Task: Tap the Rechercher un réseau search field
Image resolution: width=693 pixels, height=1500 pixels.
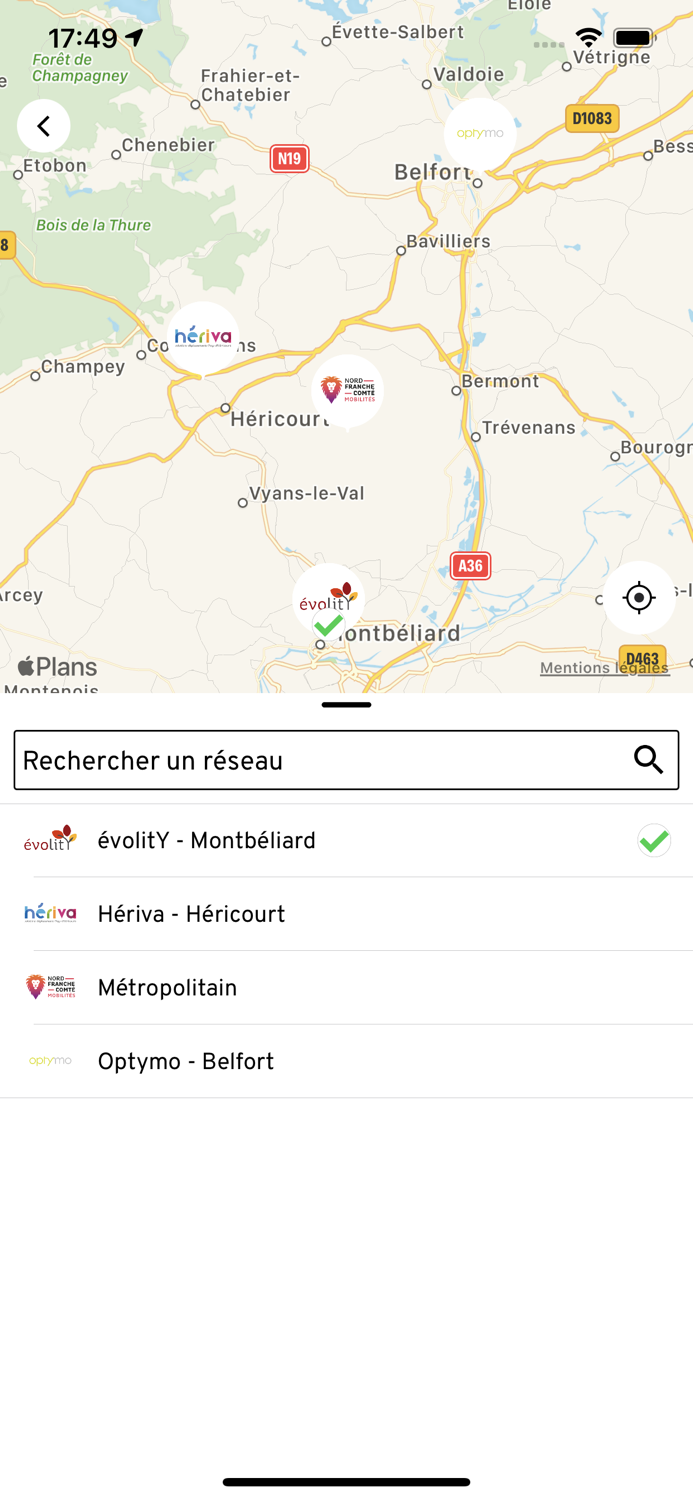Action: coord(300,760)
